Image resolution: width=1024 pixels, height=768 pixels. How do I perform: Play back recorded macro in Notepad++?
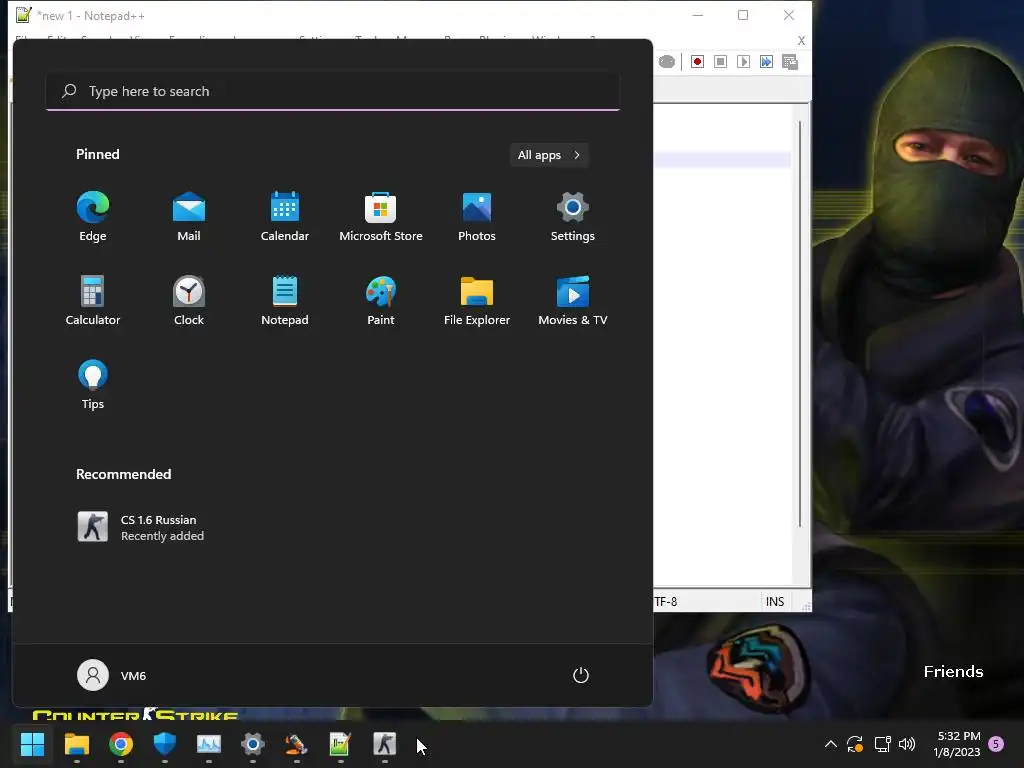743,62
